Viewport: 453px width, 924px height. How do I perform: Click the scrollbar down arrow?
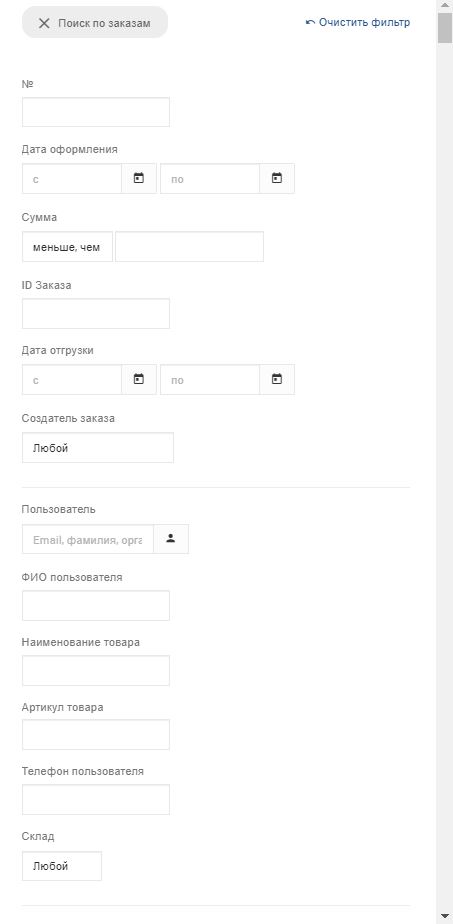445,916
